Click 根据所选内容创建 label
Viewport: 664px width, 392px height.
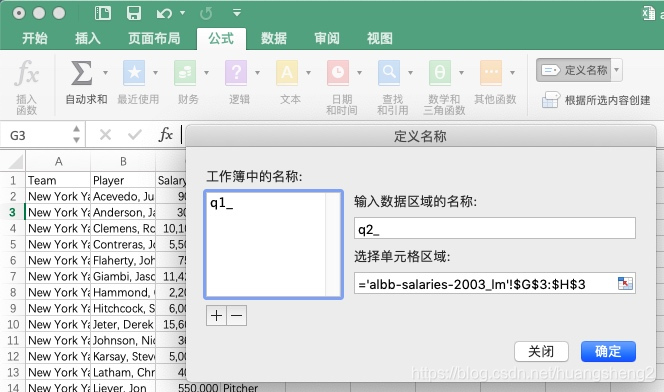[x=607, y=100]
